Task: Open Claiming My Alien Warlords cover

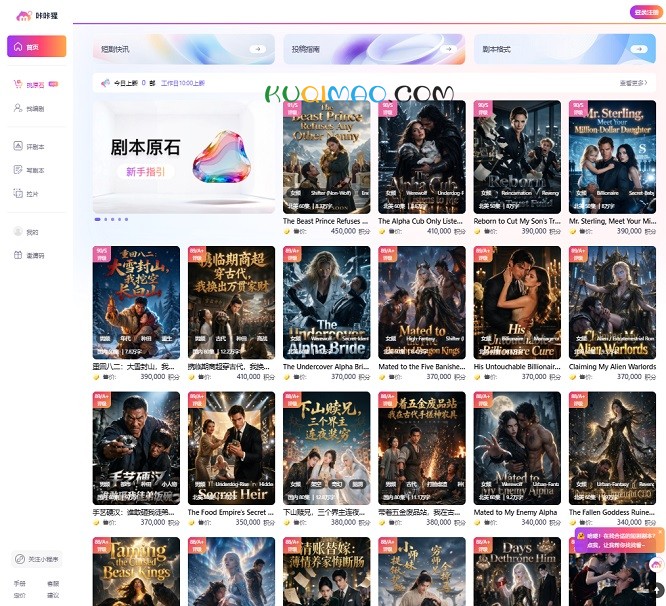Action: (x=612, y=303)
